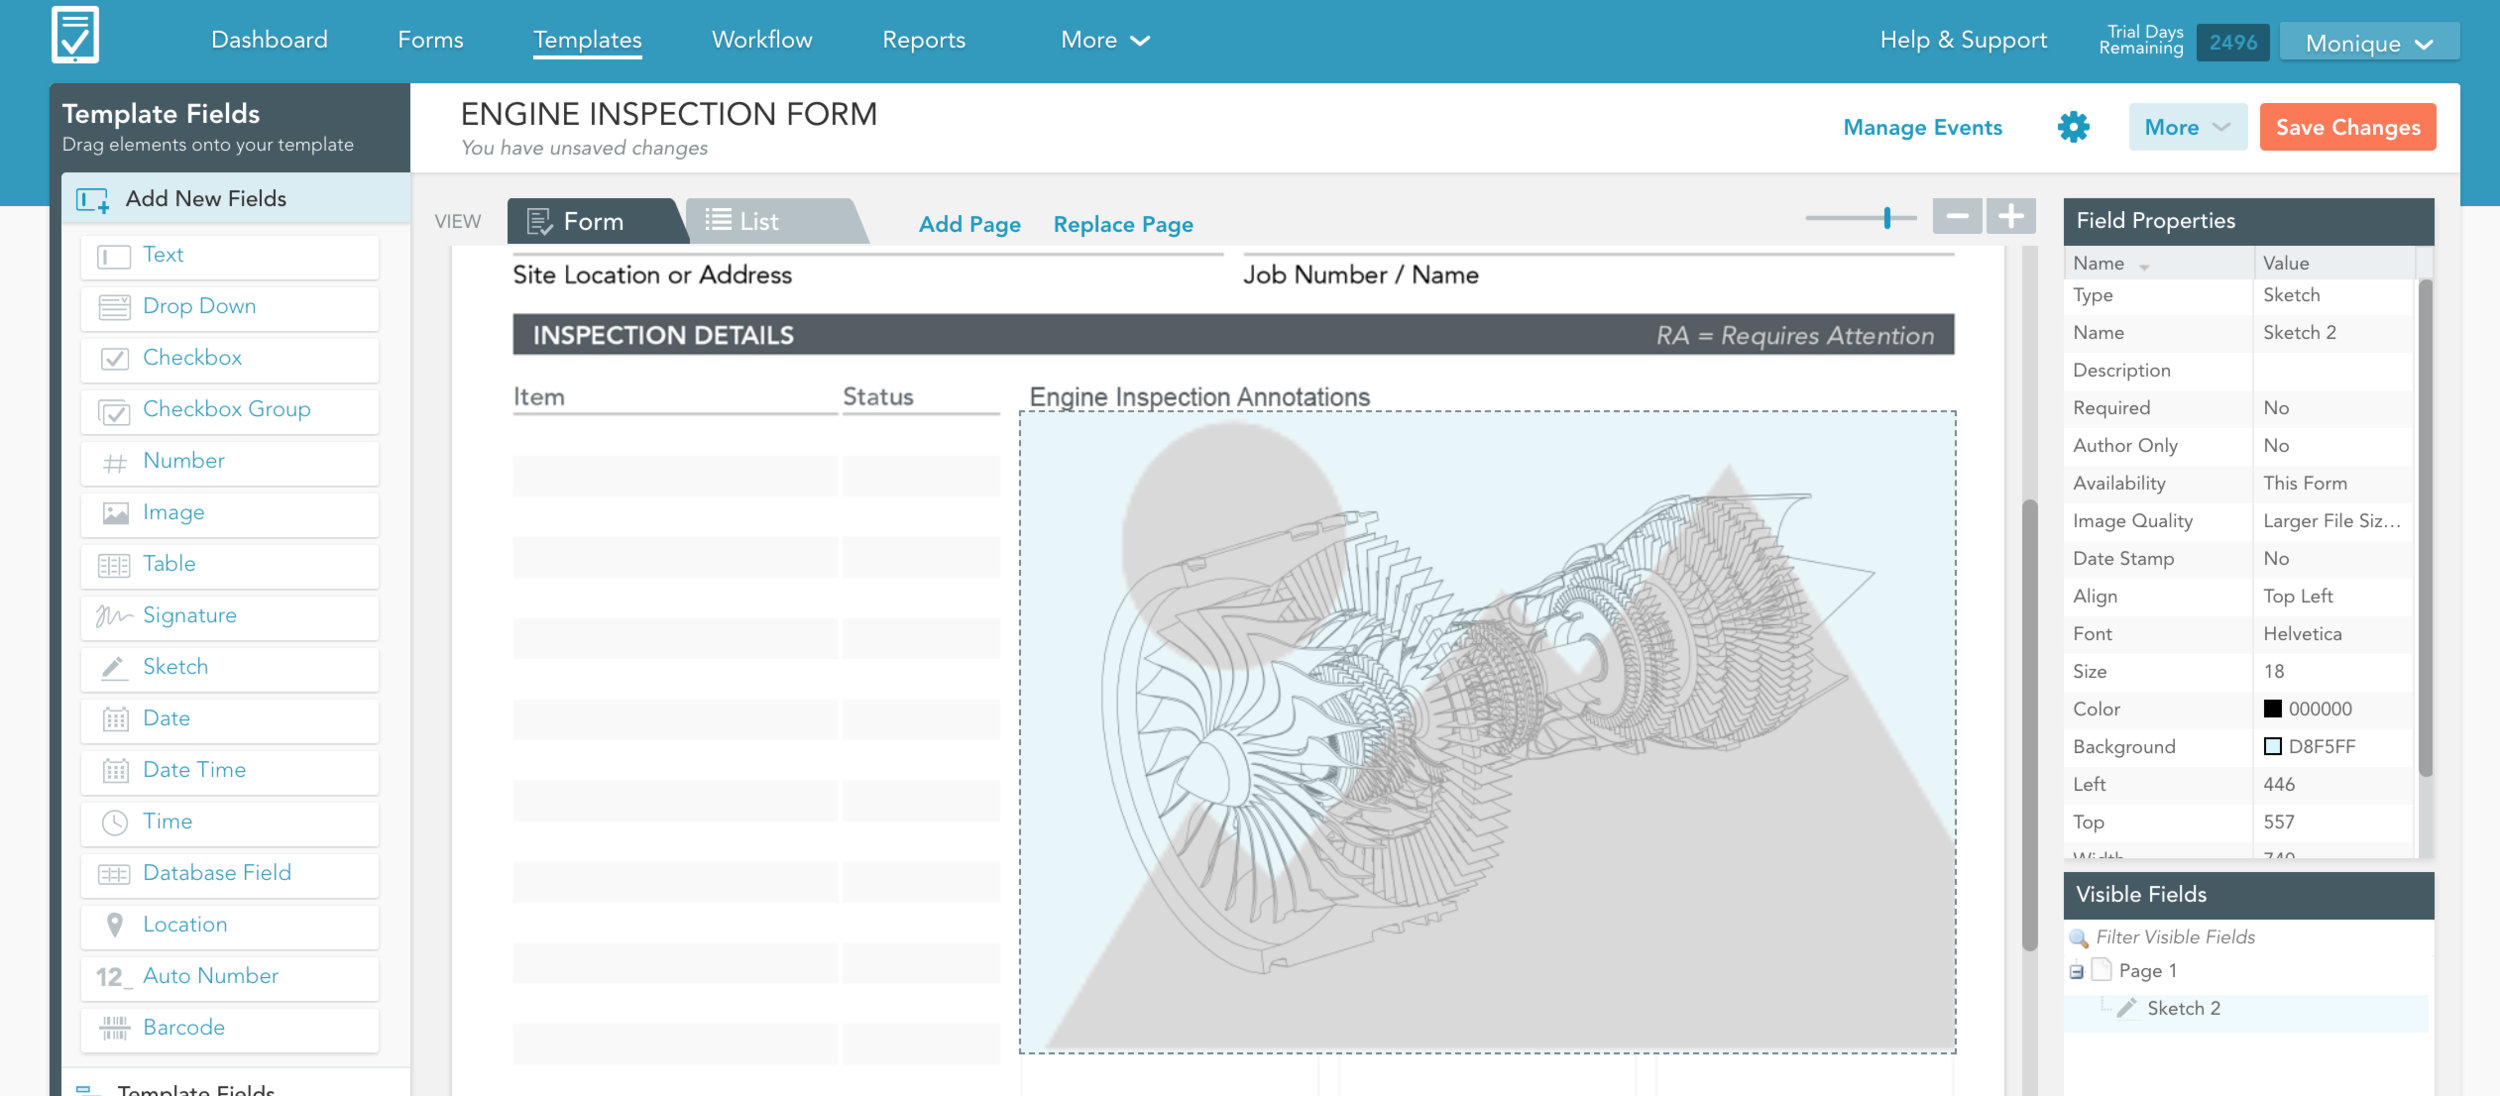
Task: Sort by the Name column header arrow
Action: [x=2144, y=266]
